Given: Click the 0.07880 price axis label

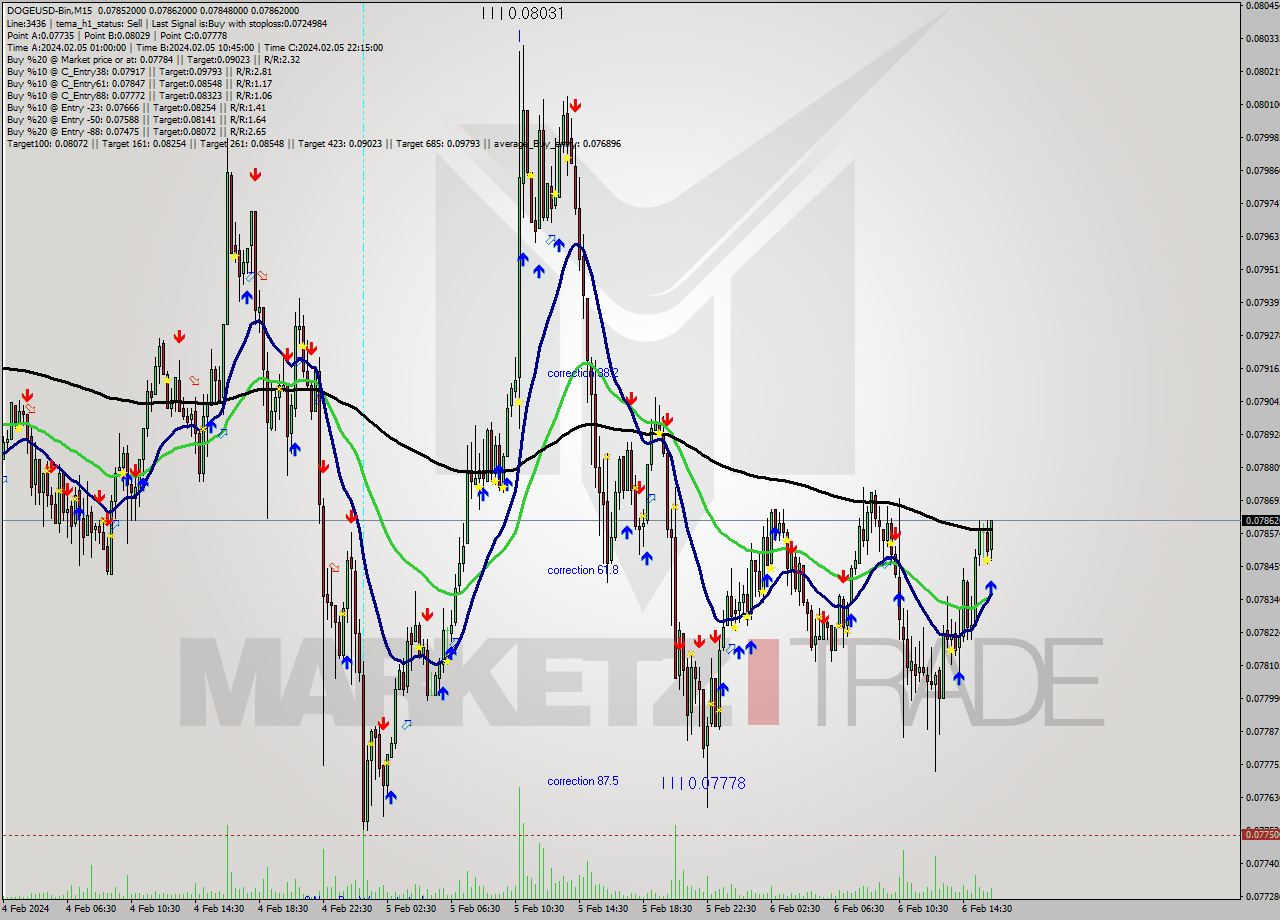Looking at the screenshot, I should click(1262, 467).
